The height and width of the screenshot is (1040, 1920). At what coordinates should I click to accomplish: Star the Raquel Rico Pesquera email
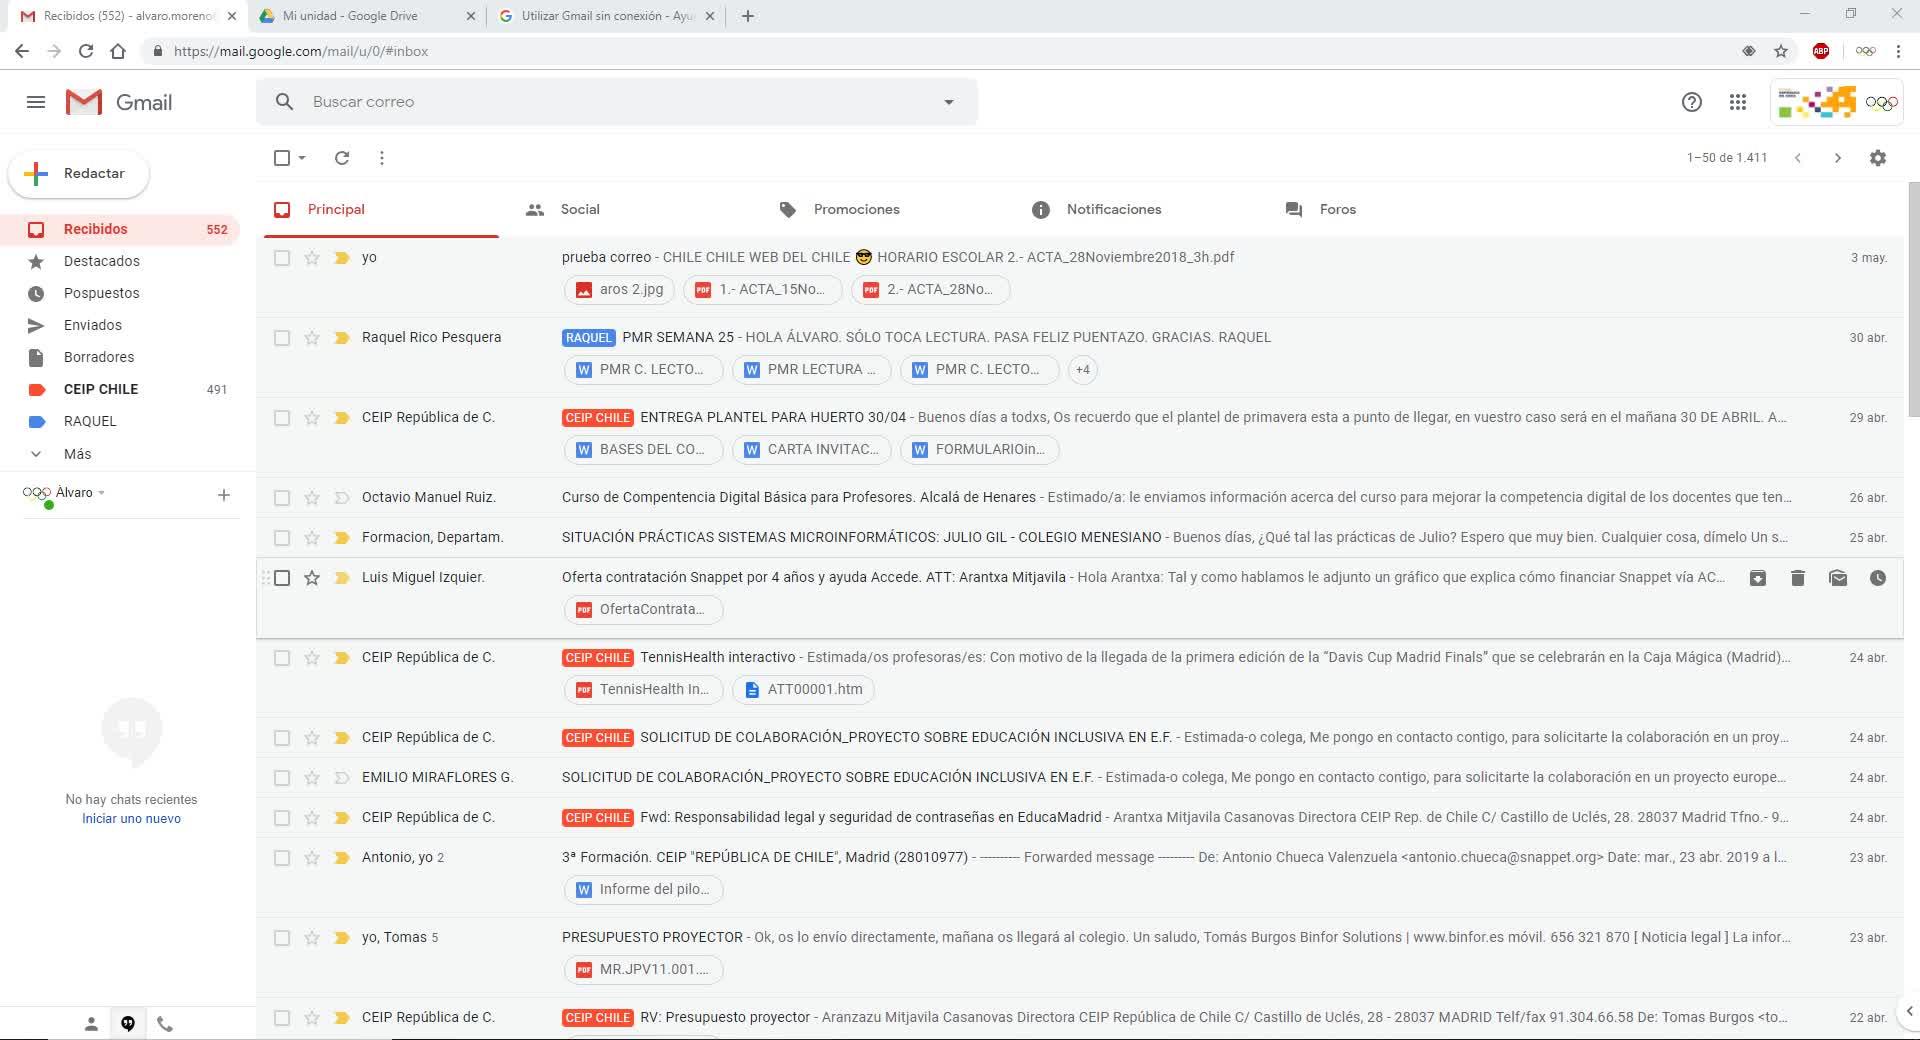click(x=312, y=338)
